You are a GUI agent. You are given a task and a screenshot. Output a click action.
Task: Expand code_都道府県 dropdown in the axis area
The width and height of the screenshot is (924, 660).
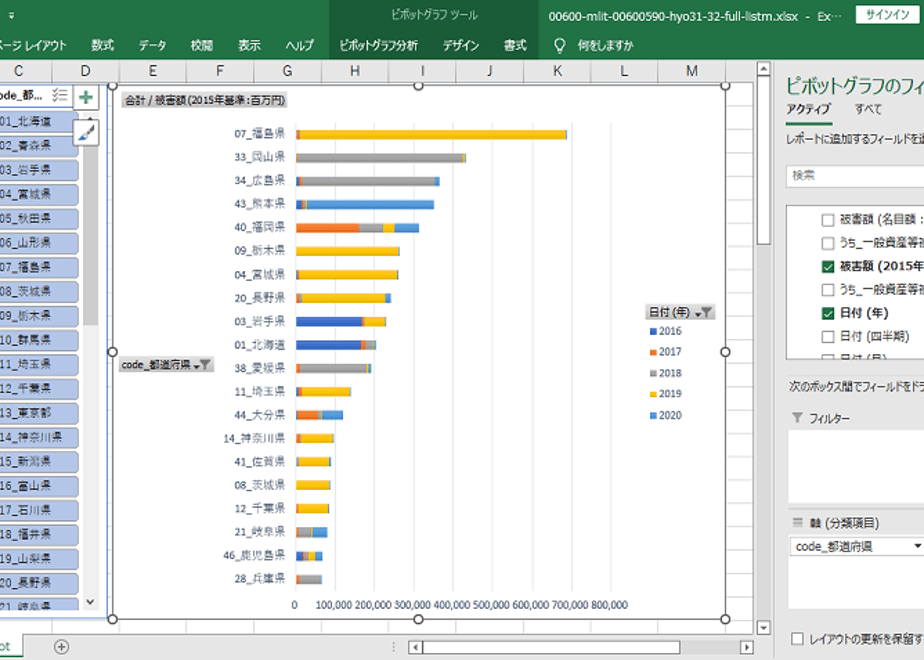click(916, 546)
